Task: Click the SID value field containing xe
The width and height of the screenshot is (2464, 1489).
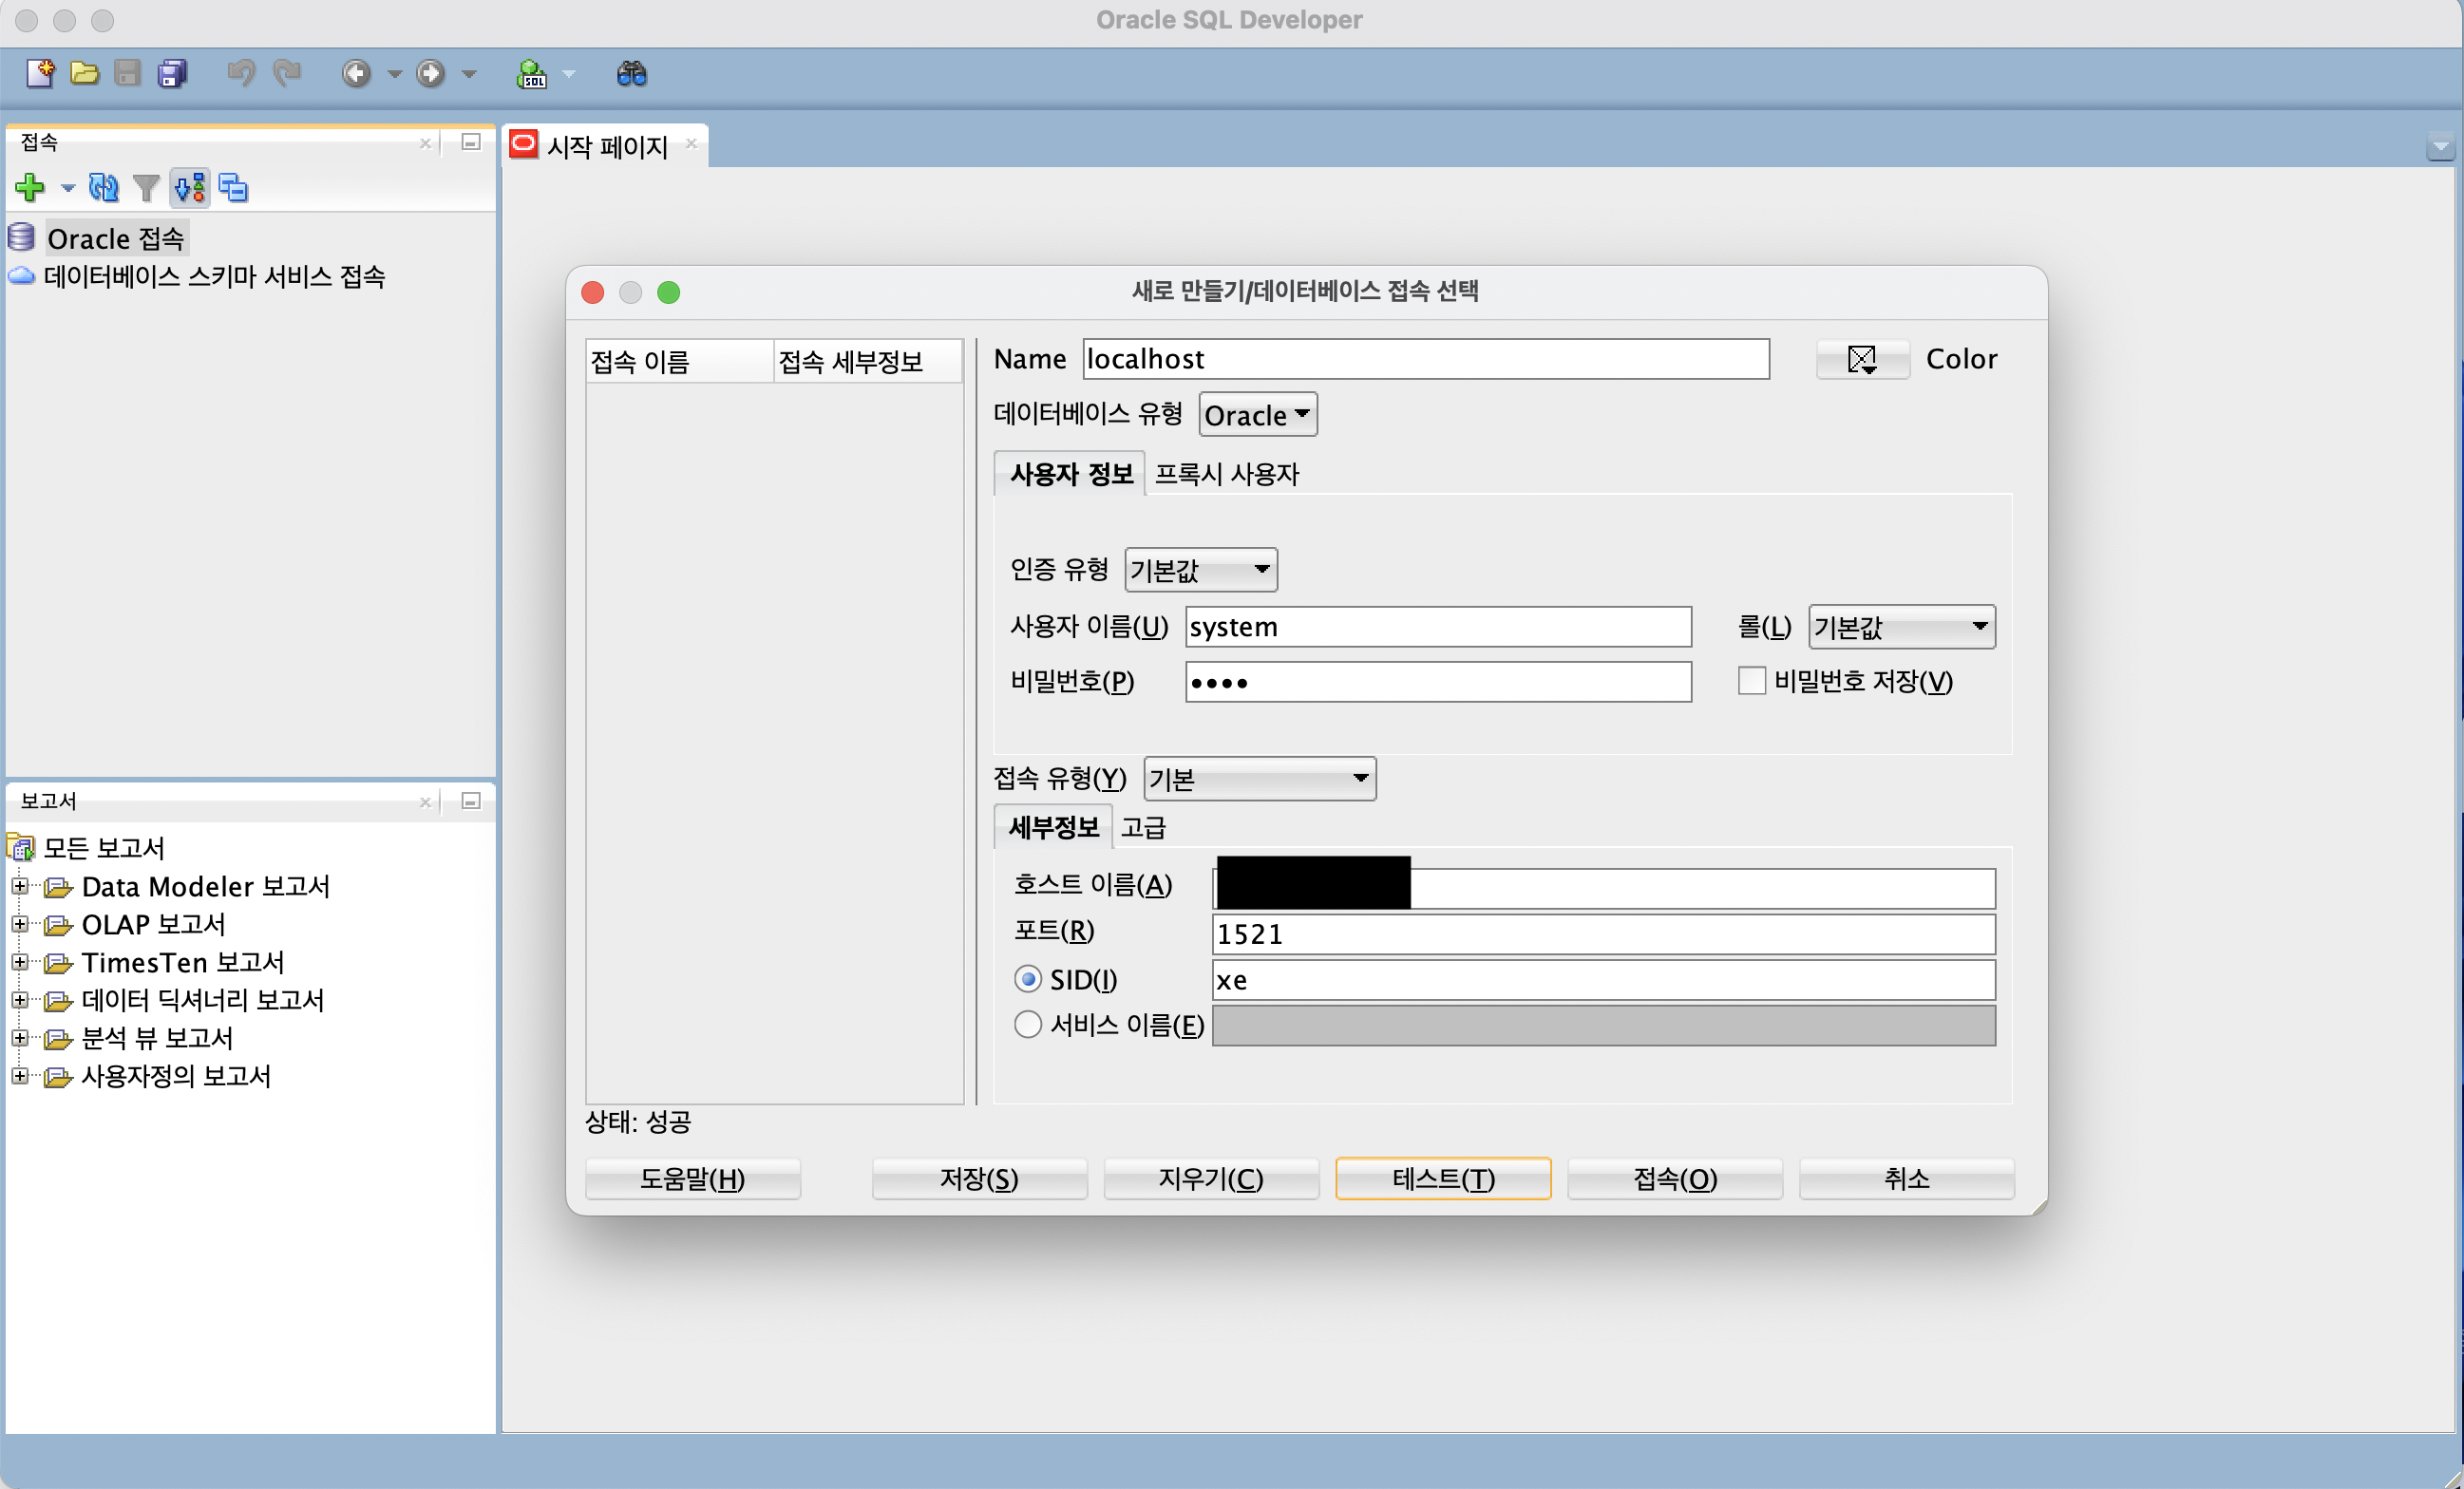Action: (x=1603, y=980)
